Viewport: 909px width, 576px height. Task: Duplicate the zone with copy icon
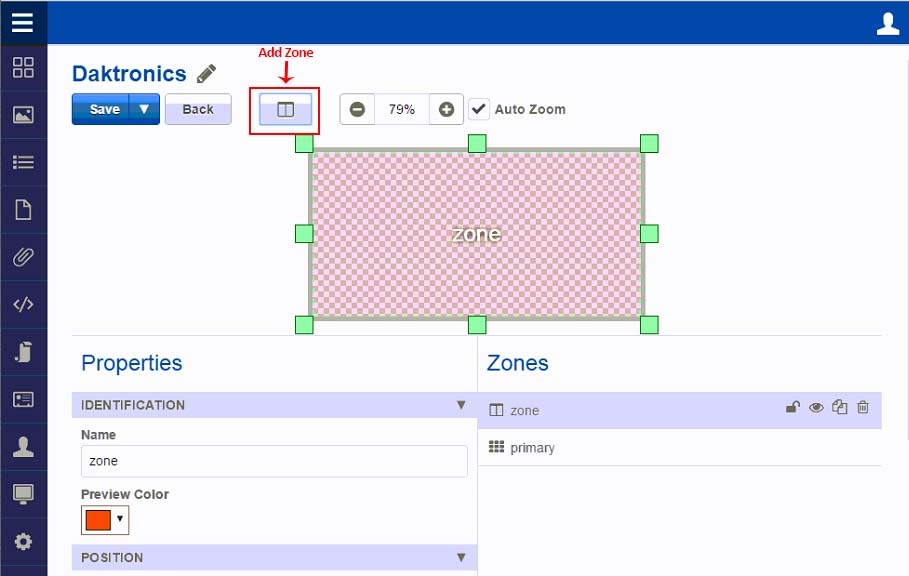[840, 407]
